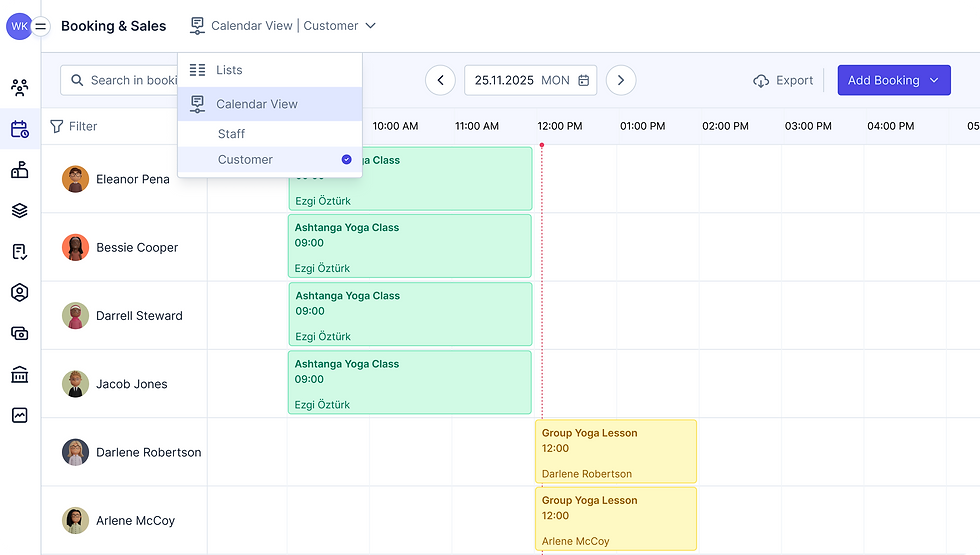Select the Customer calendar view option
This screenshot has width=980, height=555.
(245, 160)
